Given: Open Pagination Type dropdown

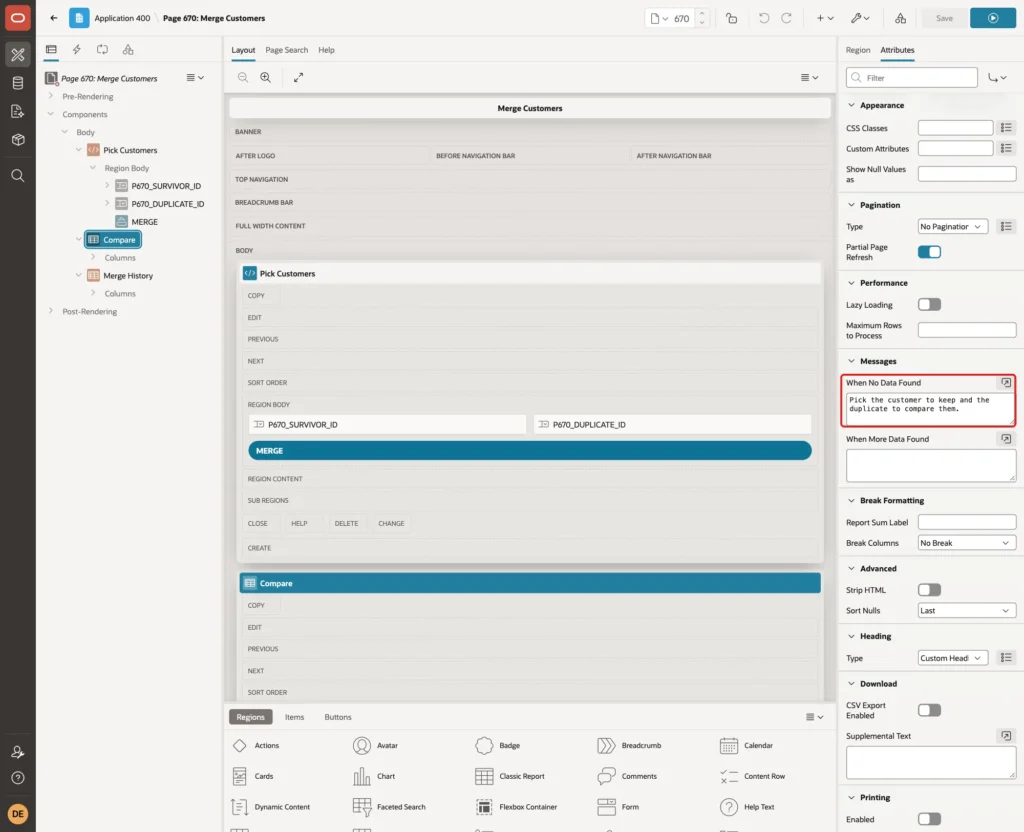Looking at the screenshot, I should [x=952, y=227].
